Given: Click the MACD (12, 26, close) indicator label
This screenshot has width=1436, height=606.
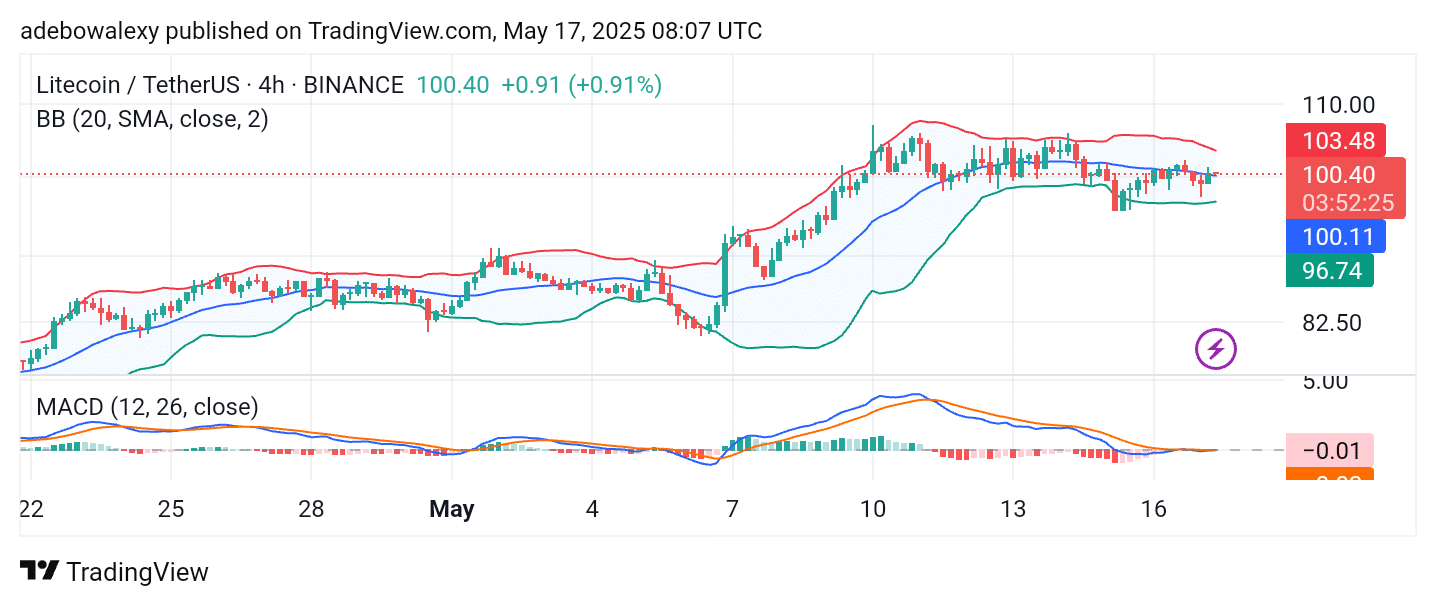Looking at the screenshot, I should [x=147, y=407].
